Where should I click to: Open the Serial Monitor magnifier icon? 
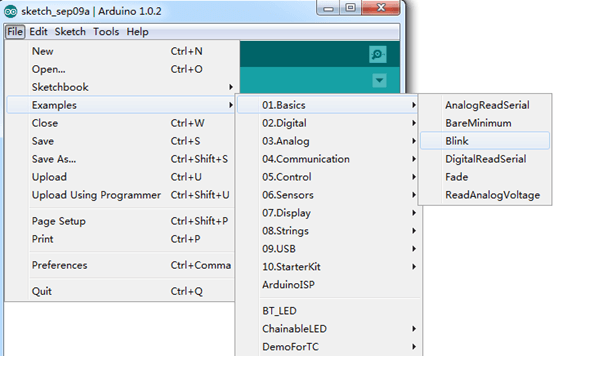pos(377,54)
